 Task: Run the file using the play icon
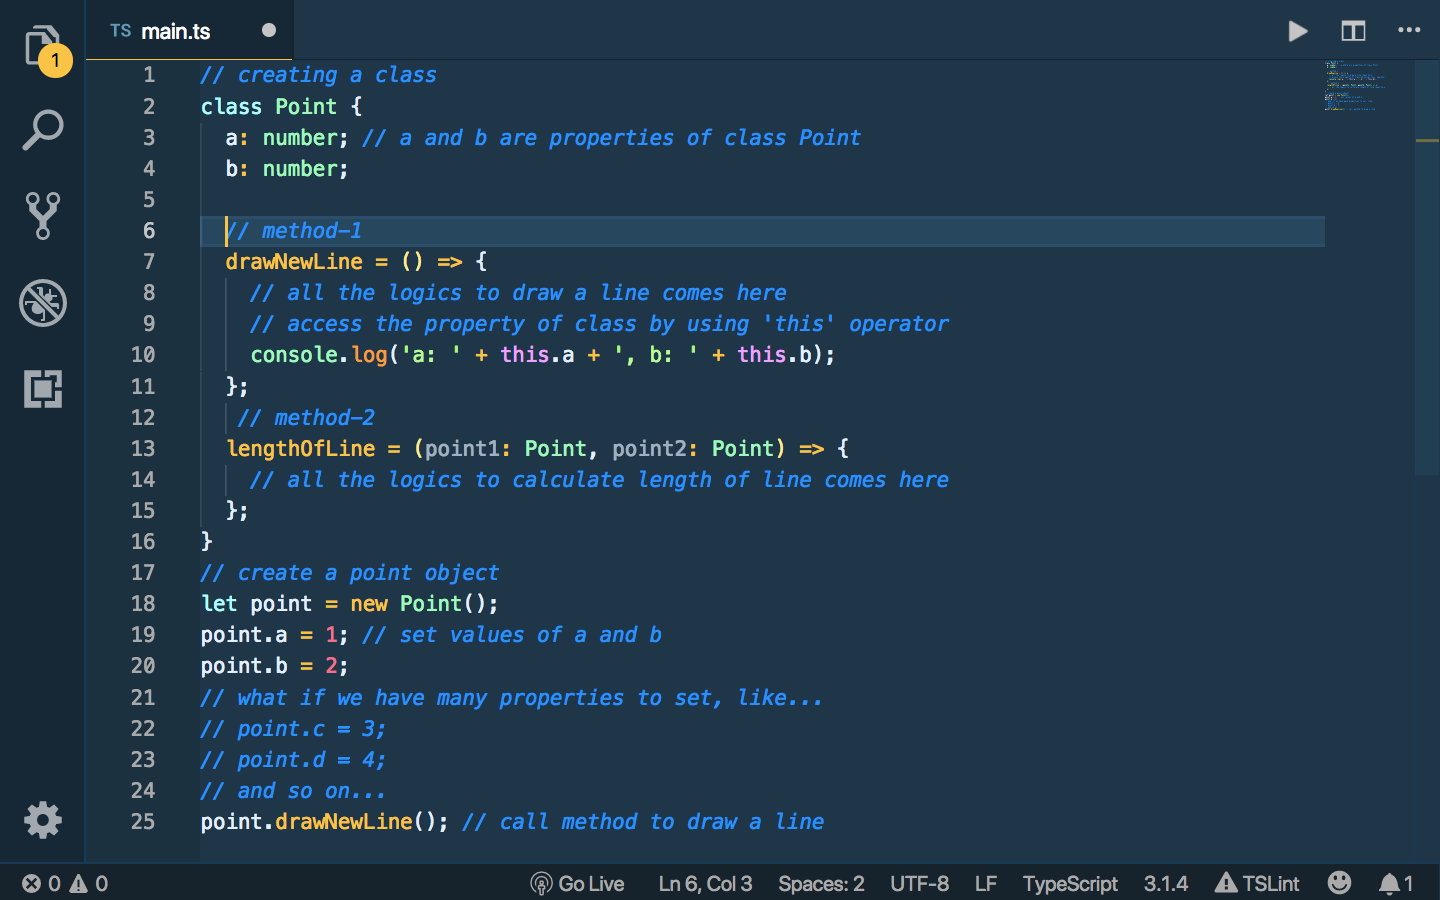pos(1297,30)
